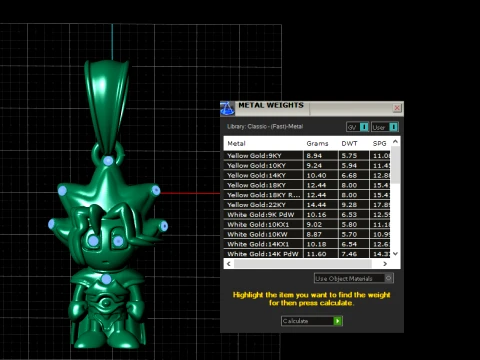The image size is (480, 360).
Task: Sort by the Grams column header
Action: point(317,144)
